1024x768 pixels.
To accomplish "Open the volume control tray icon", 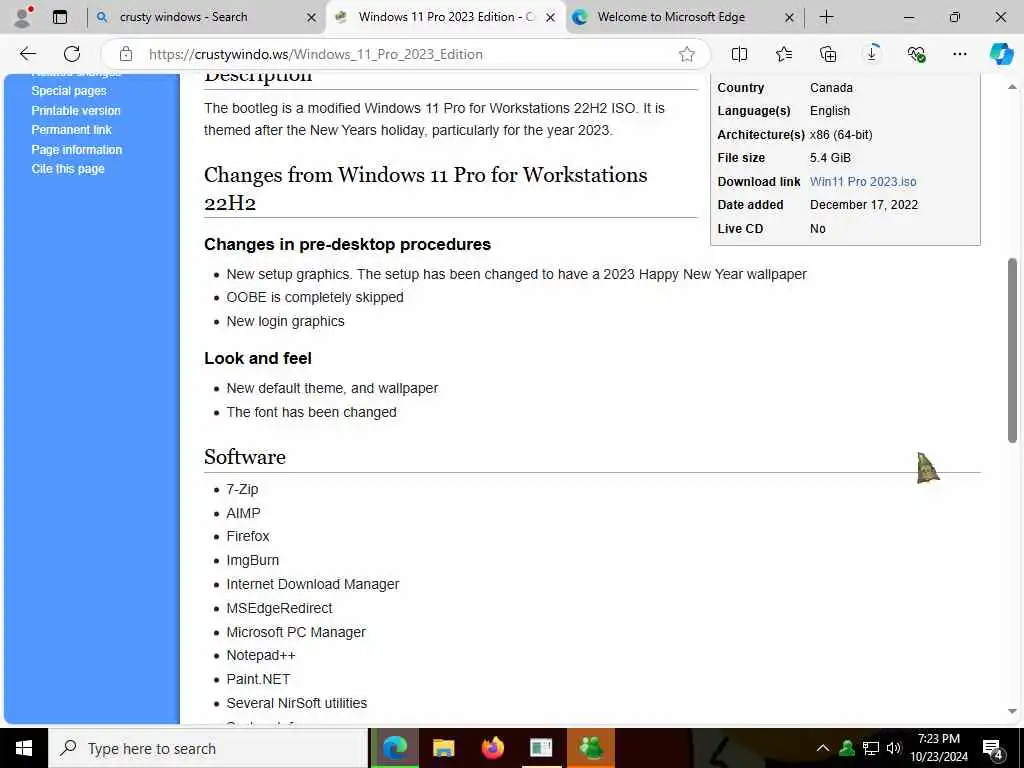I will coord(894,748).
